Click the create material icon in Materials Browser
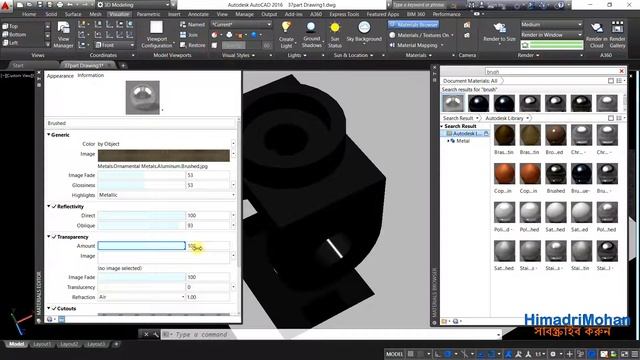 [x=456, y=321]
